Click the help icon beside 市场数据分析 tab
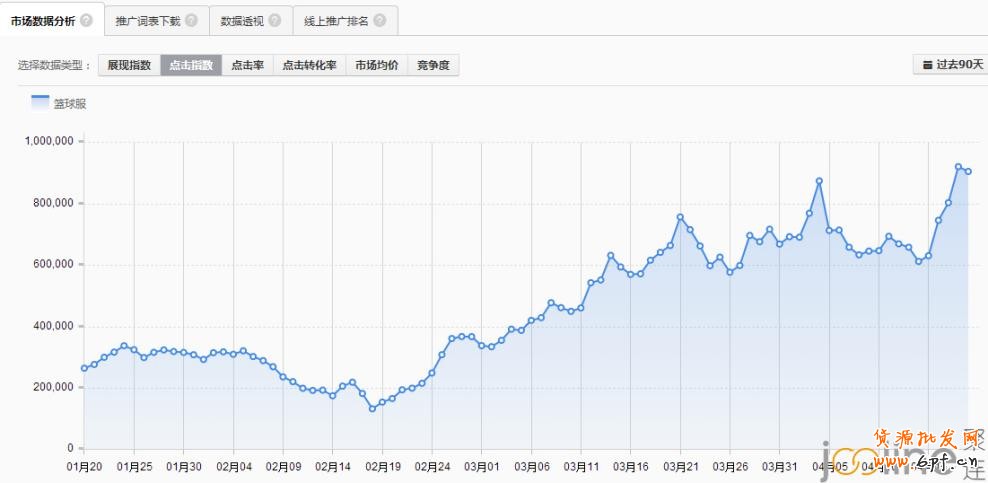The image size is (988, 483). [87, 20]
